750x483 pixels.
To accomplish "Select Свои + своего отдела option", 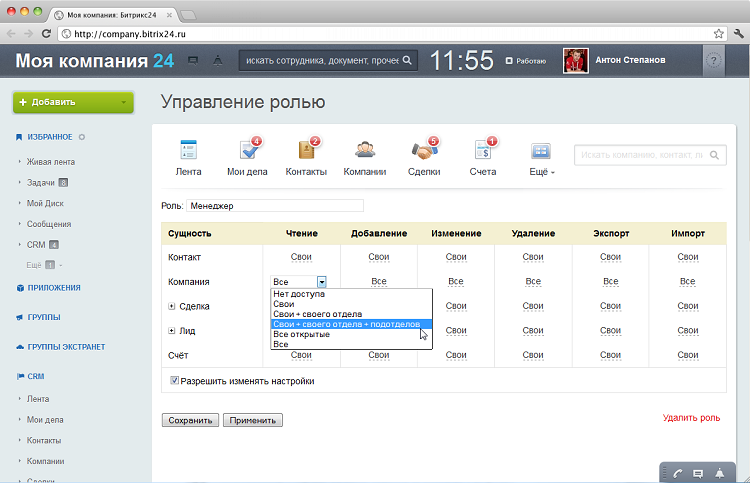I will [352, 314].
